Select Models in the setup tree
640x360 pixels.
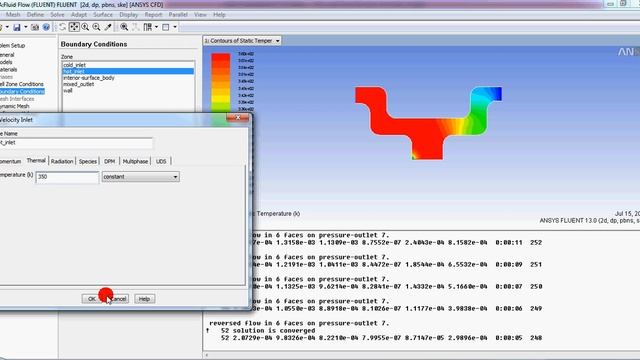tap(6, 62)
